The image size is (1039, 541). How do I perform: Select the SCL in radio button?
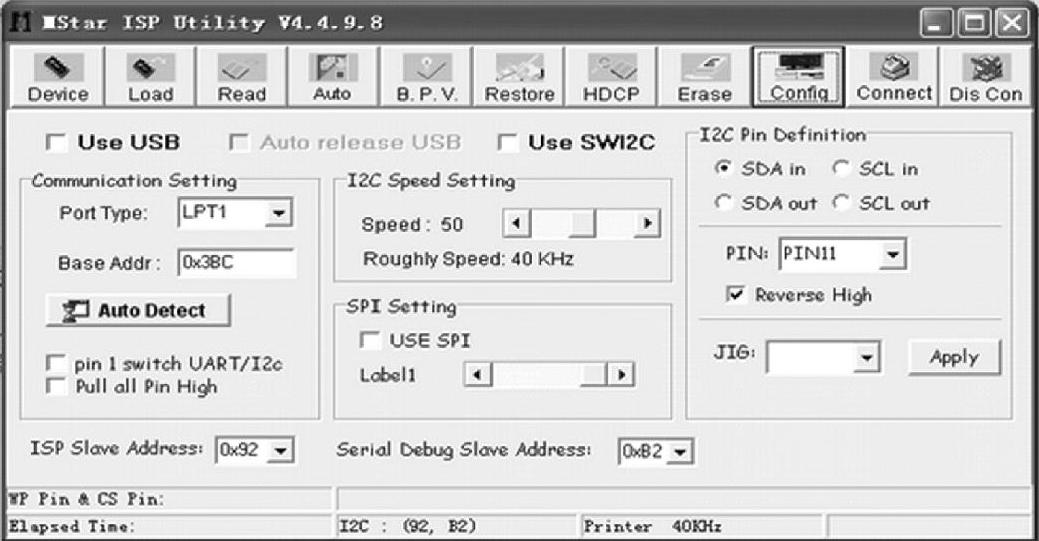coord(841,168)
